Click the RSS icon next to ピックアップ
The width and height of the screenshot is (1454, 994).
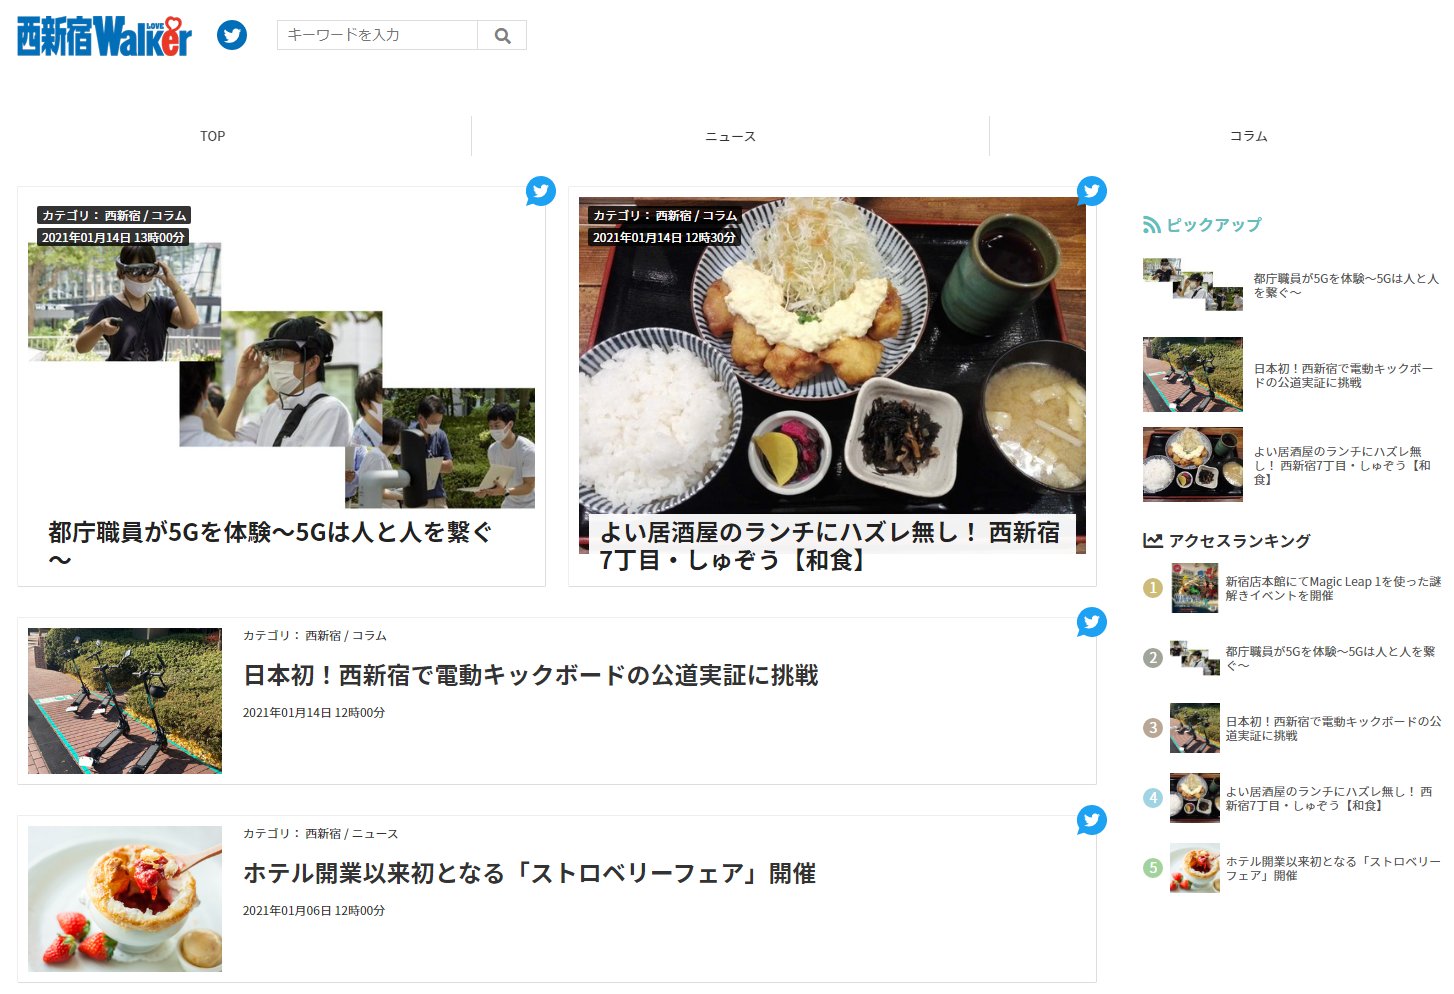[1152, 225]
